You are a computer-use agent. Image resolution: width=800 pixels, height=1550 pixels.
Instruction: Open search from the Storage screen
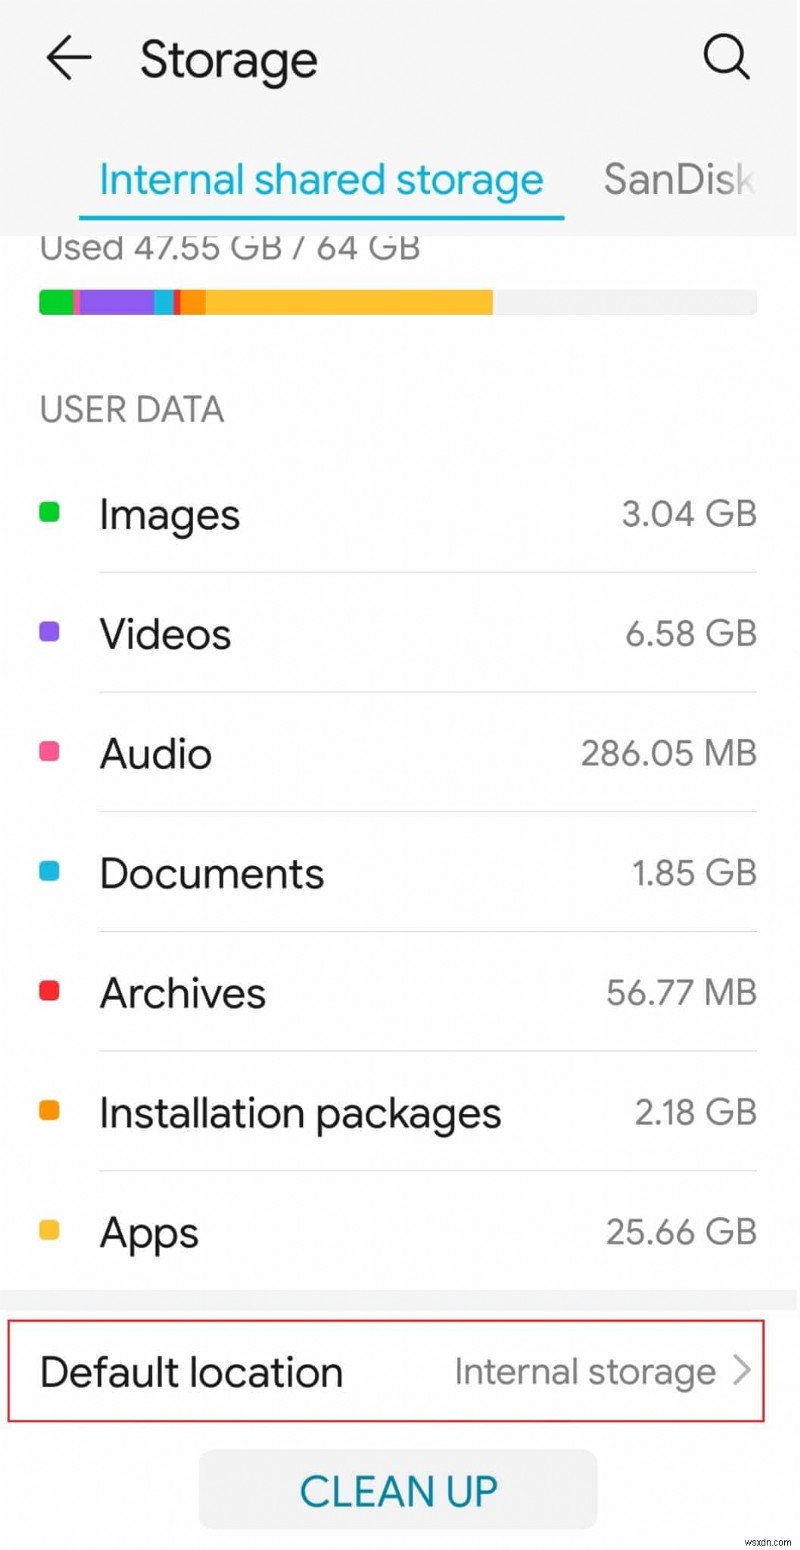727,57
